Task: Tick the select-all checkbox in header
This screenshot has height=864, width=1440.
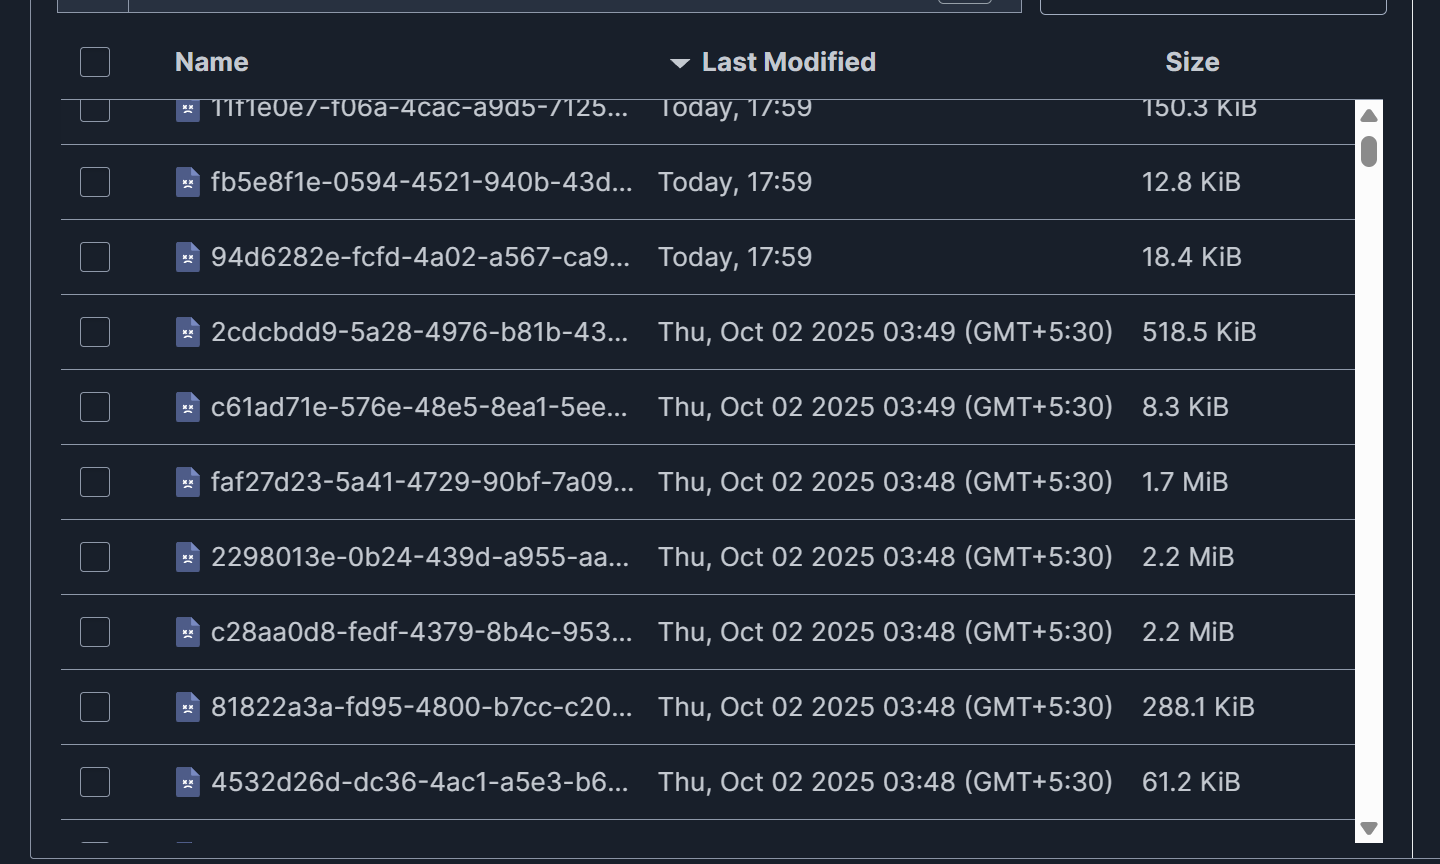Action: [x=95, y=62]
